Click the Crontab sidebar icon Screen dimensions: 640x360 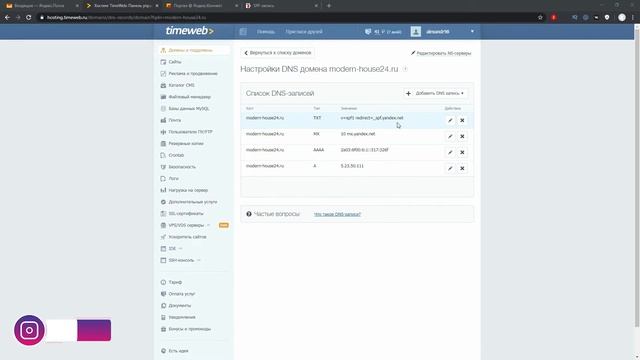pyautogui.click(x=163, y=155)
